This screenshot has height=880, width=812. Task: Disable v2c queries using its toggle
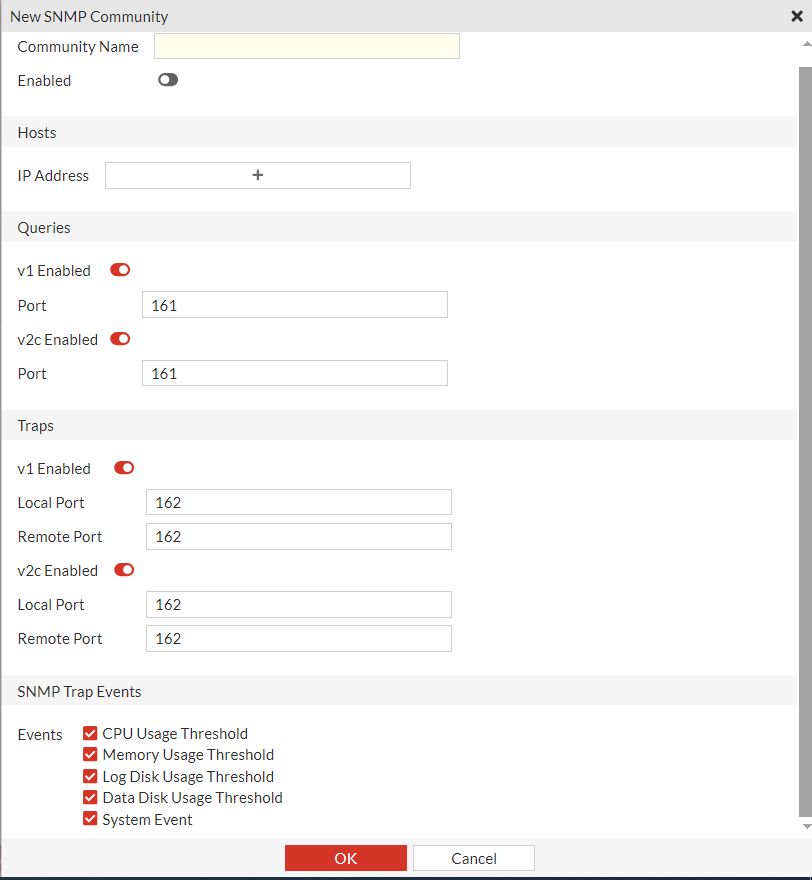(x=119, y=338)
